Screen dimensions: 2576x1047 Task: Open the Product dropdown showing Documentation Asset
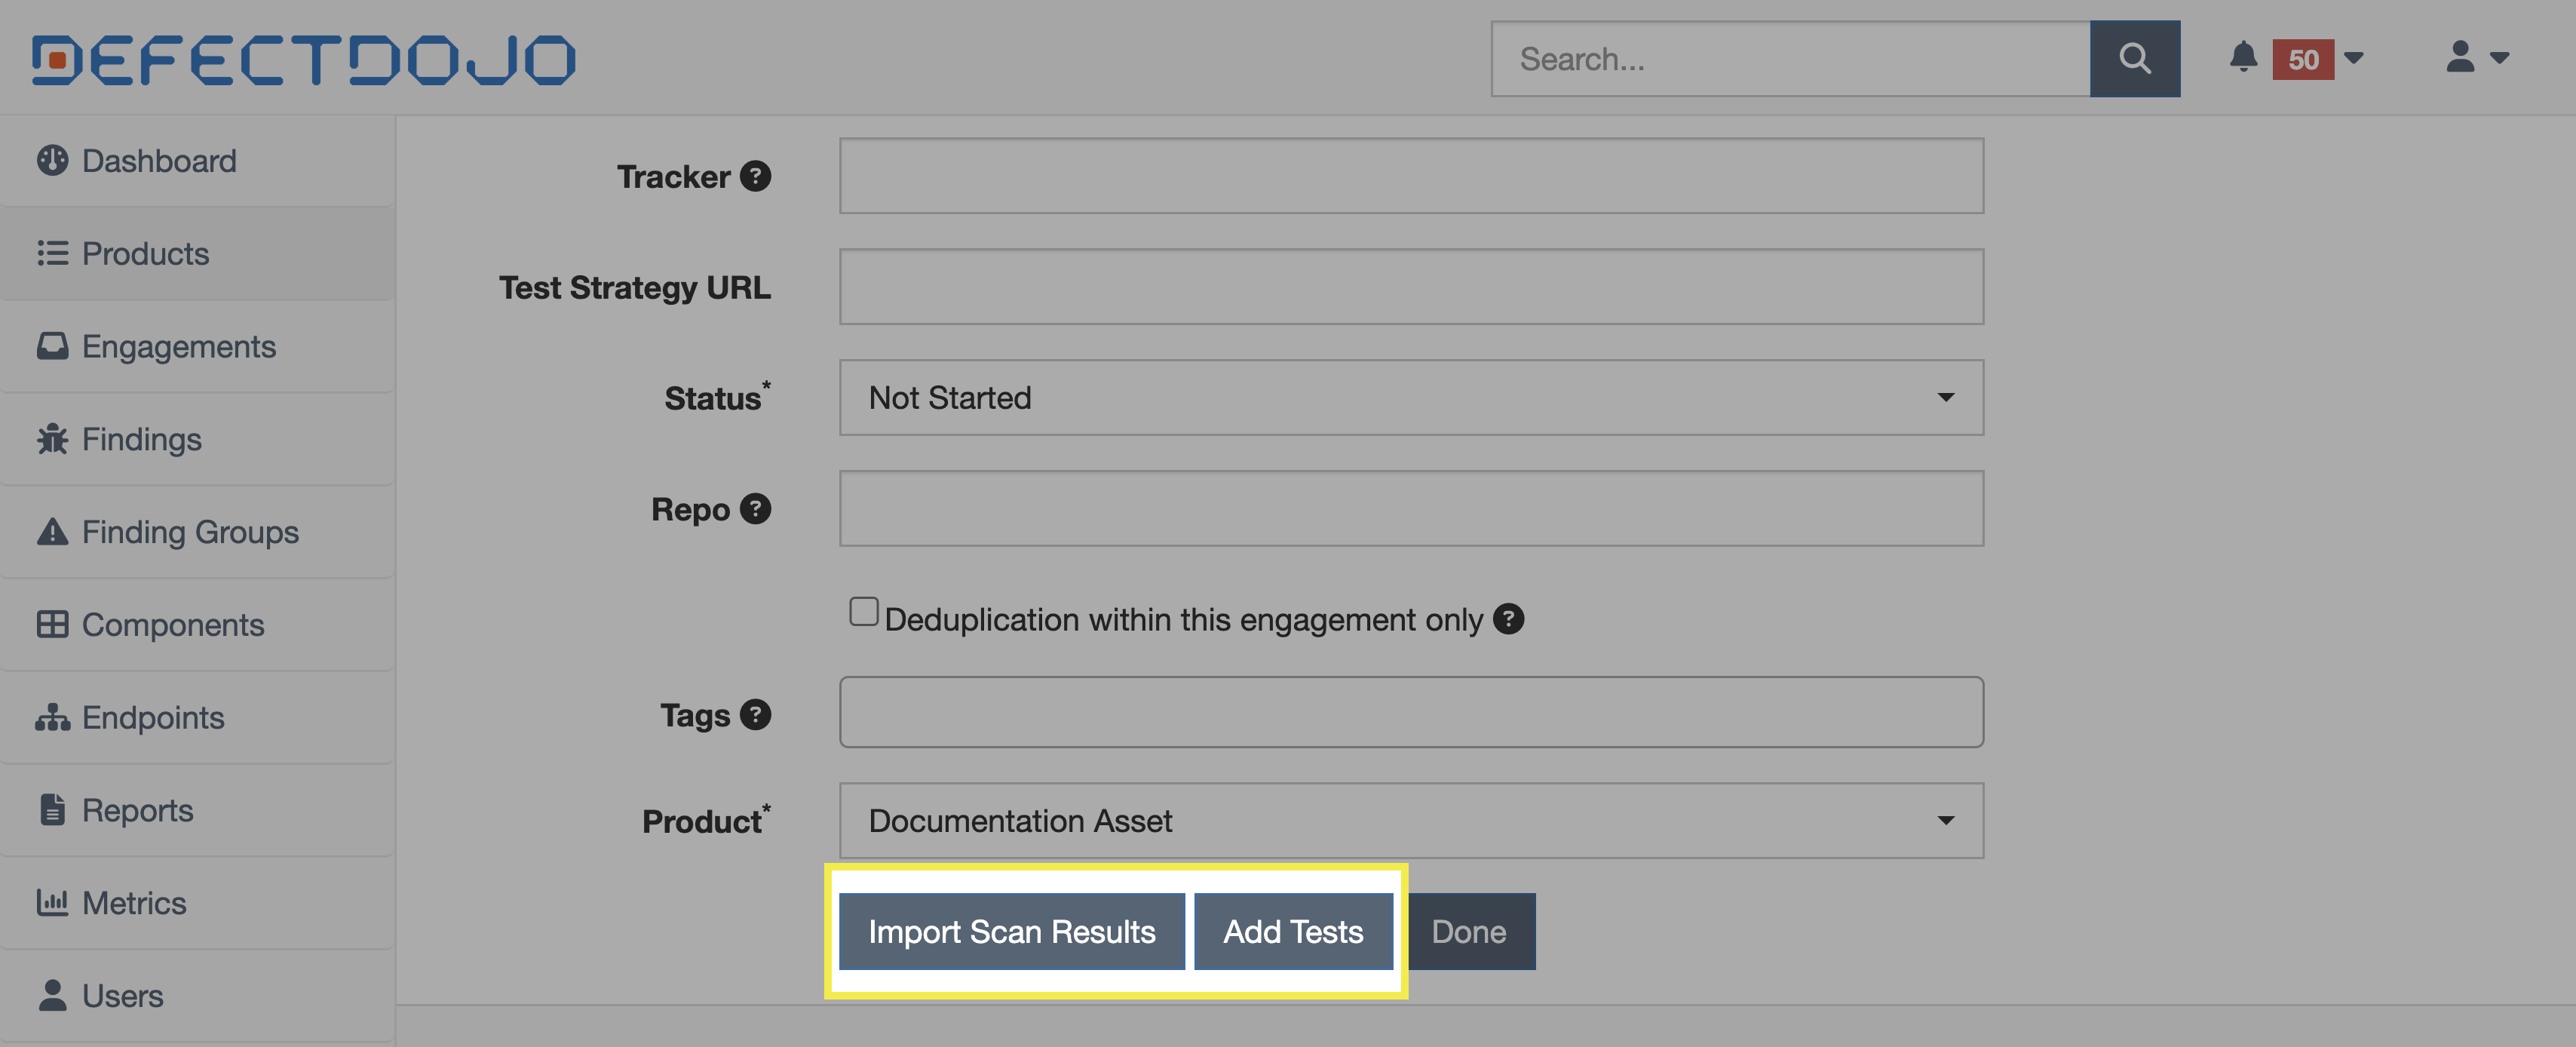click(1410, 821)
